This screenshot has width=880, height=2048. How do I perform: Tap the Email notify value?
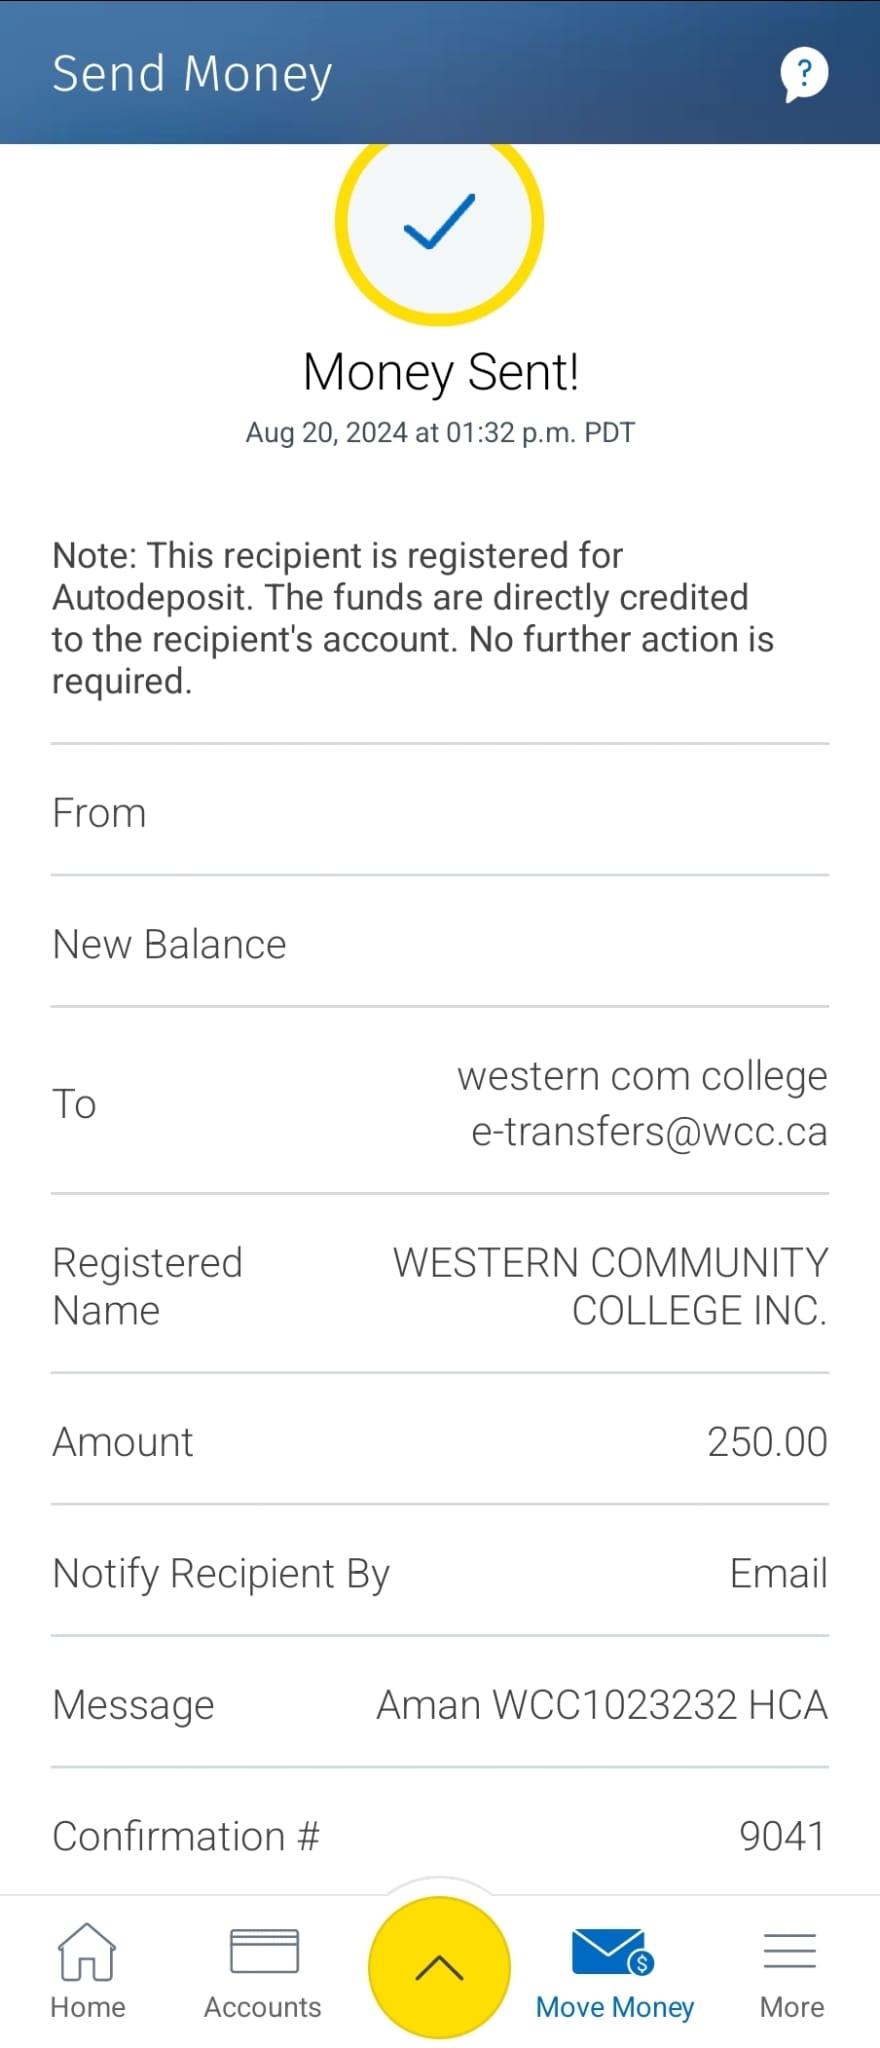tap(779, 1574)
